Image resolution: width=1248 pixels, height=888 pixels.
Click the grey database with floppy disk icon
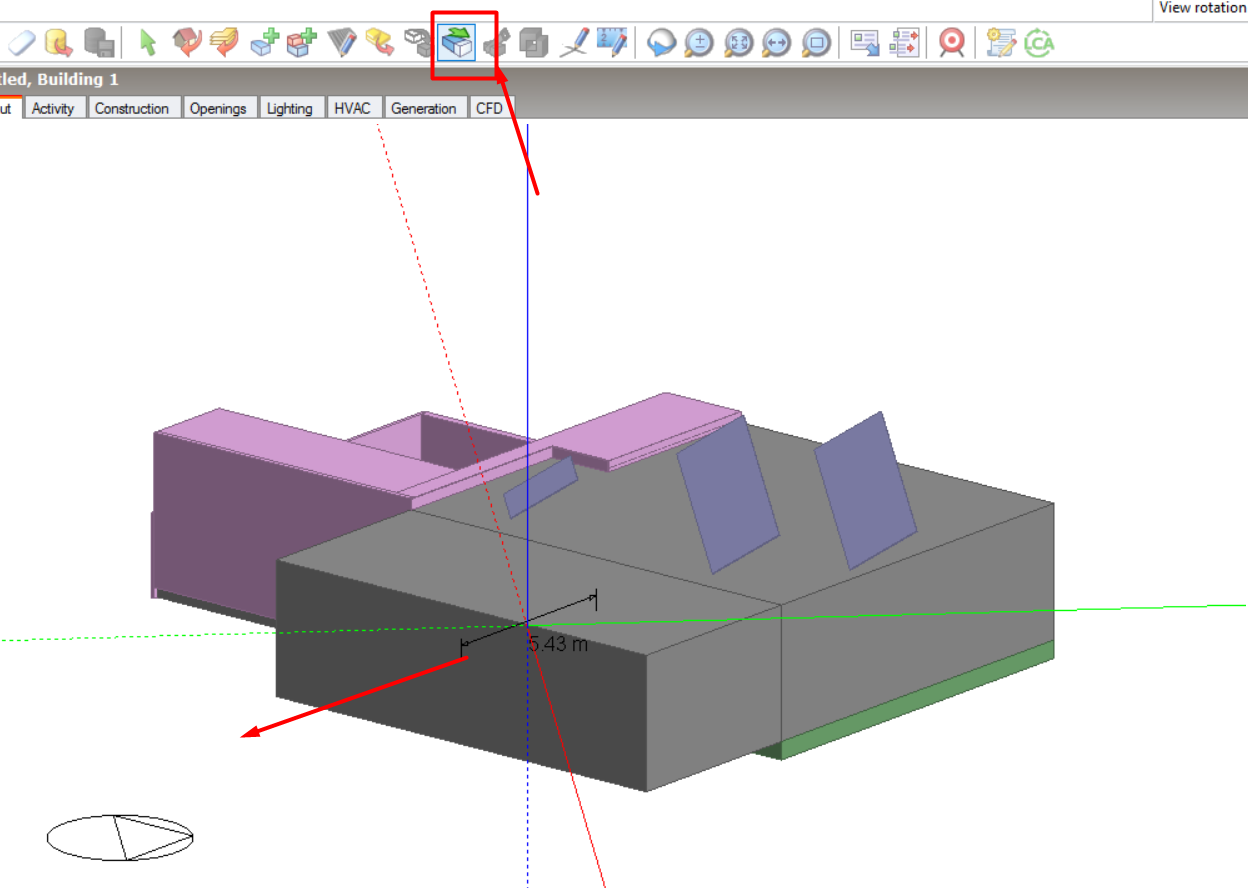coord(98,43)
